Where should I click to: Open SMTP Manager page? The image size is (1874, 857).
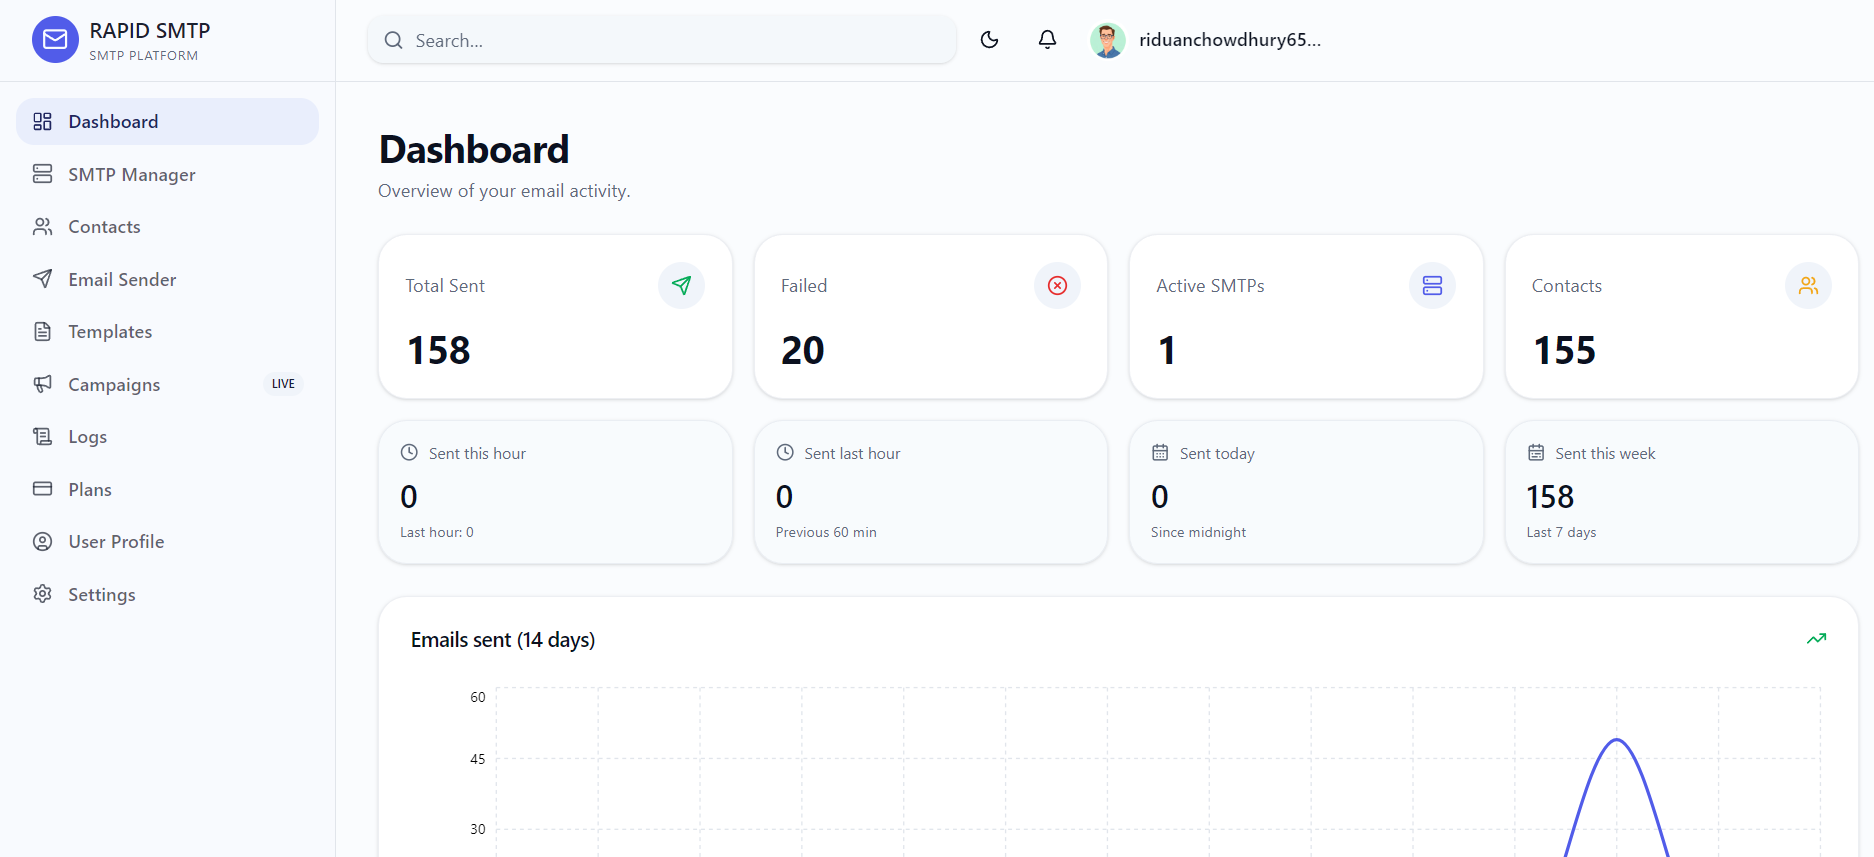coord(168,174)
